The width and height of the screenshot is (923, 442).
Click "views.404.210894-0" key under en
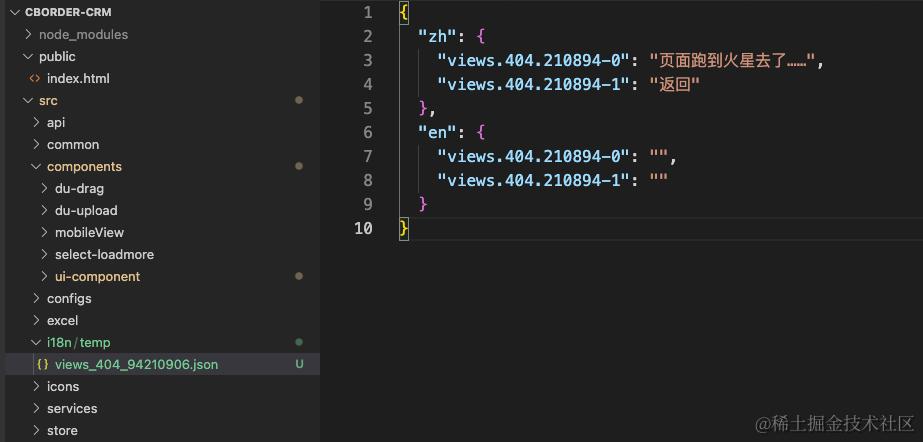point(534,156)
